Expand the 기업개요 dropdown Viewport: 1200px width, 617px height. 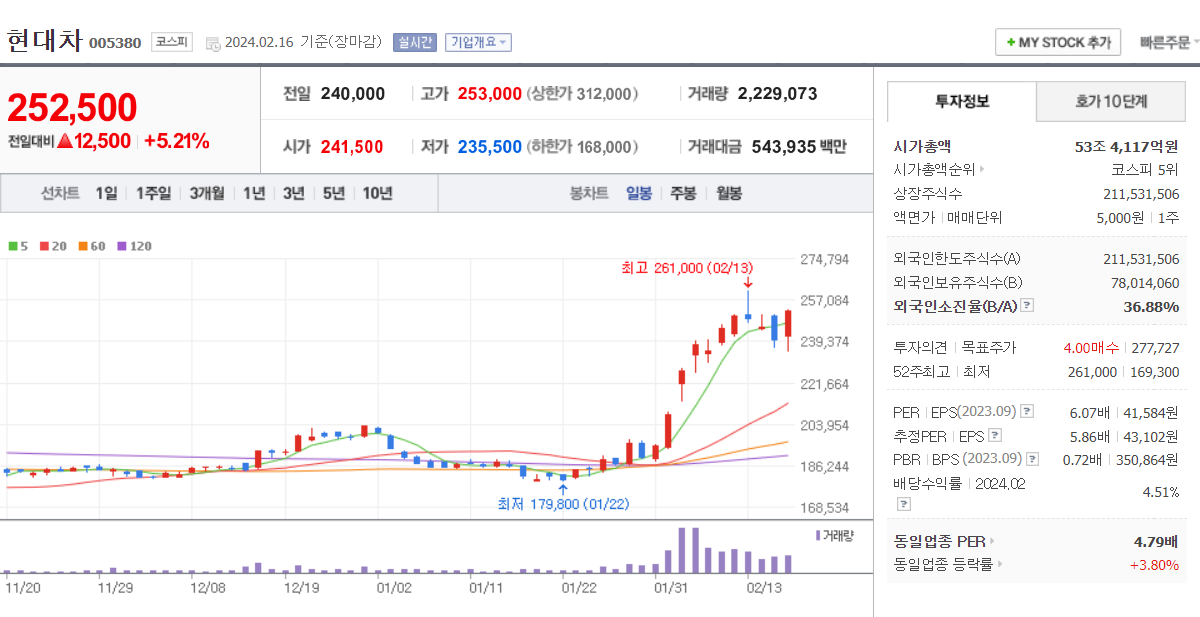478,42
